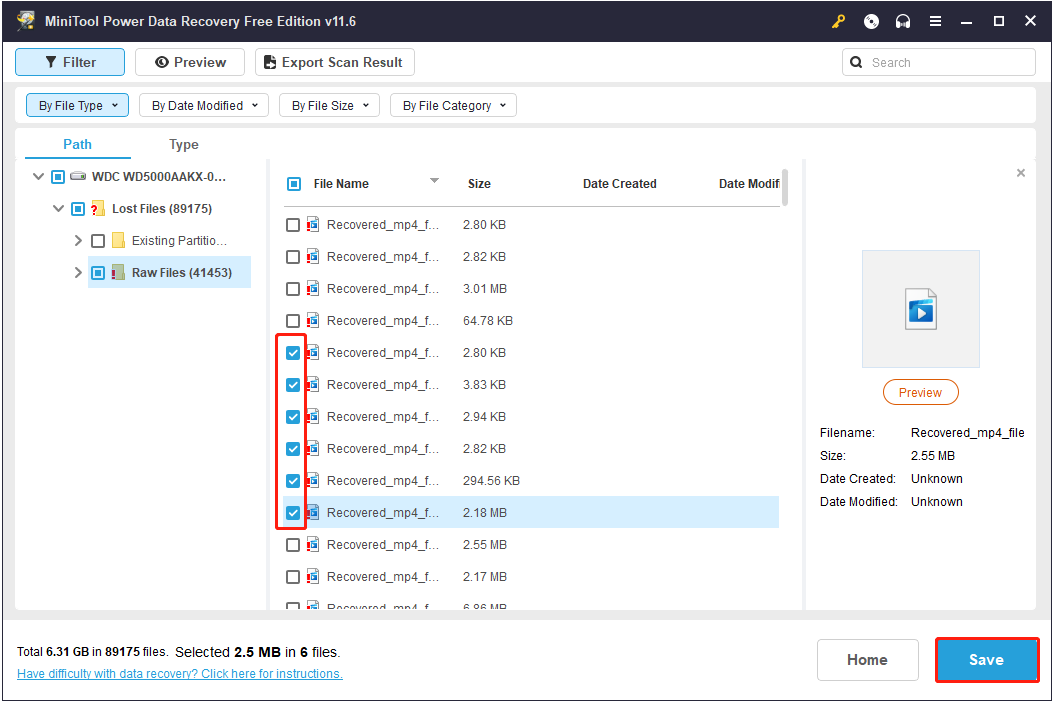Viewport: 1054px width, 704px height.
Task: Expand the Existing Partition tree node
Action: pyautogui.click(x=78, y=241)
